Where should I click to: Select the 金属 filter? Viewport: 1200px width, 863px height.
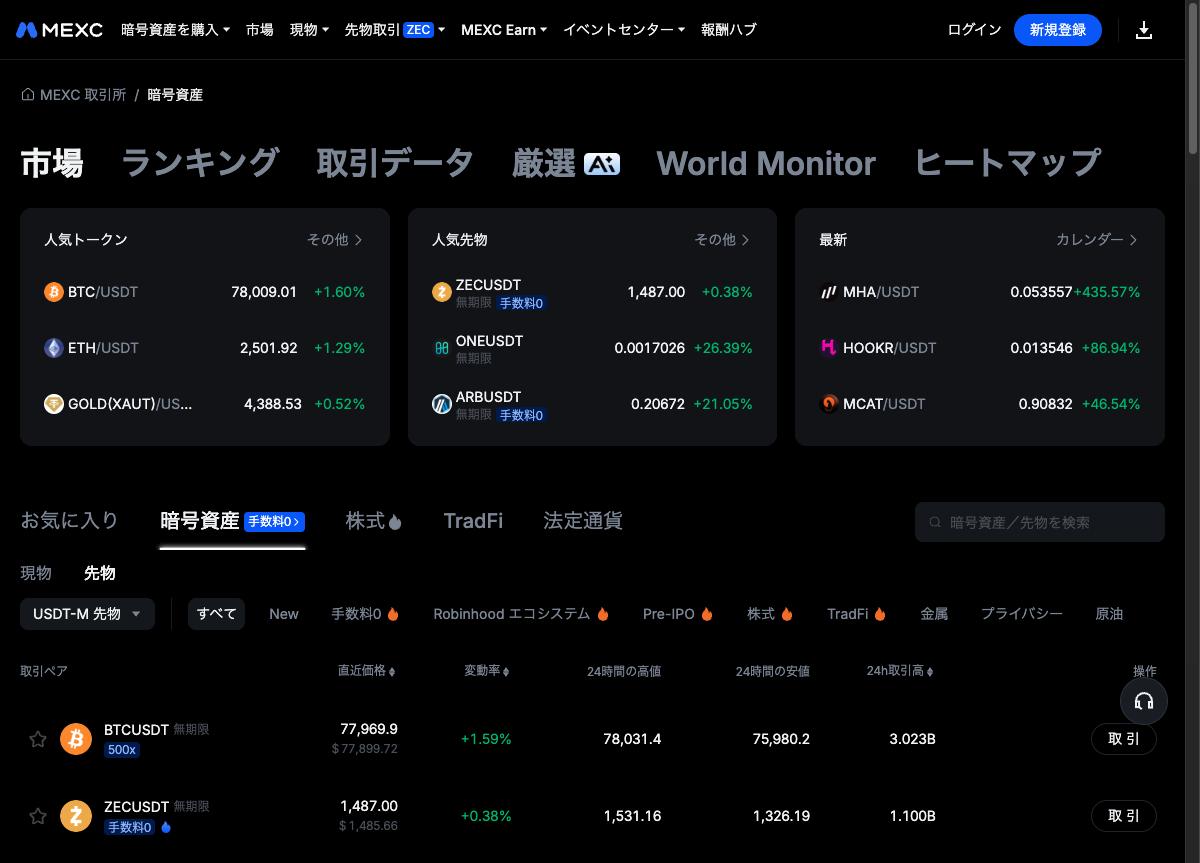click(934, 614)
